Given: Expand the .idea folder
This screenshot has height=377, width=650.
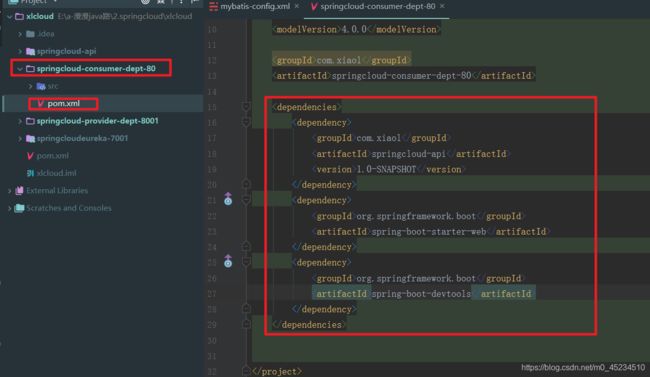Looking at the screenshot, I should [x=20, y=34].
